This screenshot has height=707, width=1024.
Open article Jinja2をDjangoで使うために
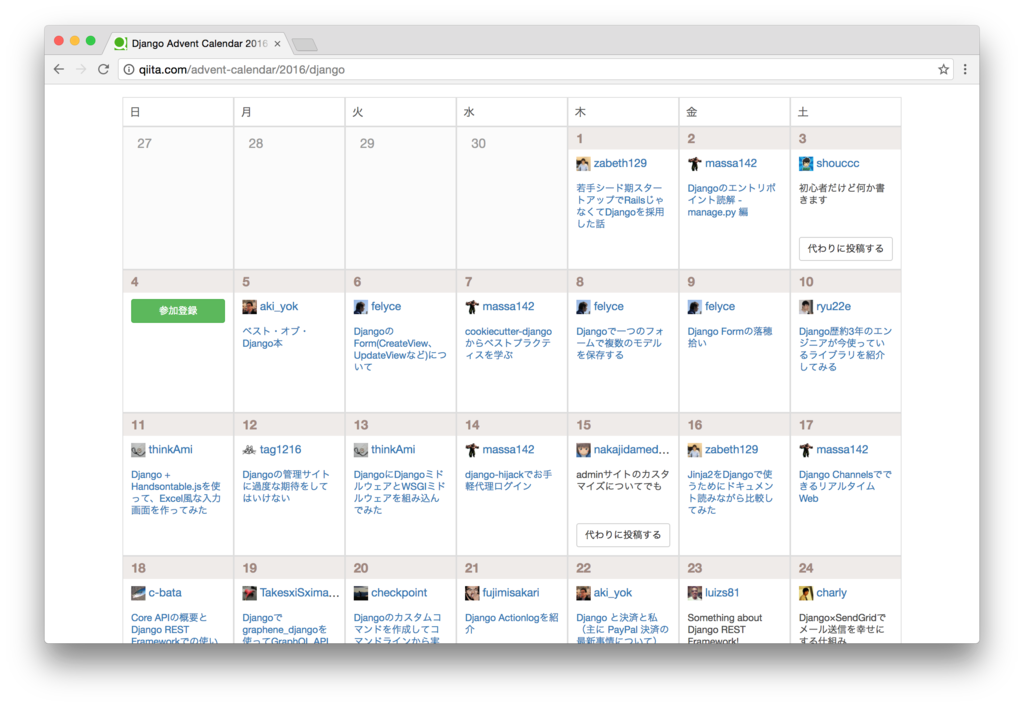pos(730,492)
